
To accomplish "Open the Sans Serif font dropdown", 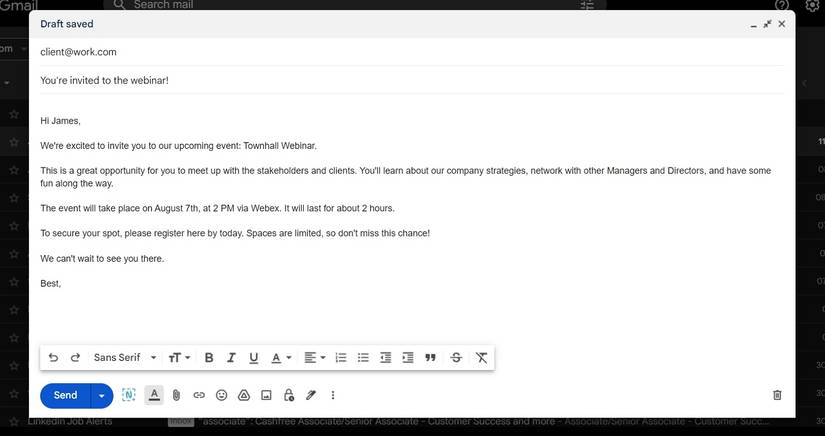I will tap(125, 358).
